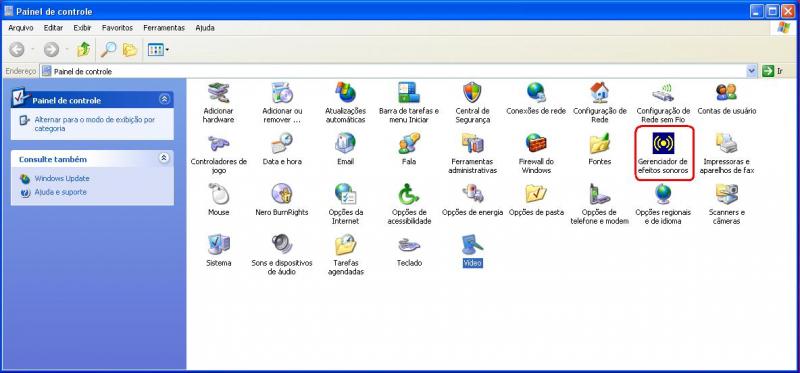
Task: Open Barra de tarefas e menu Iniciar
Action: [x=409, y=102]
